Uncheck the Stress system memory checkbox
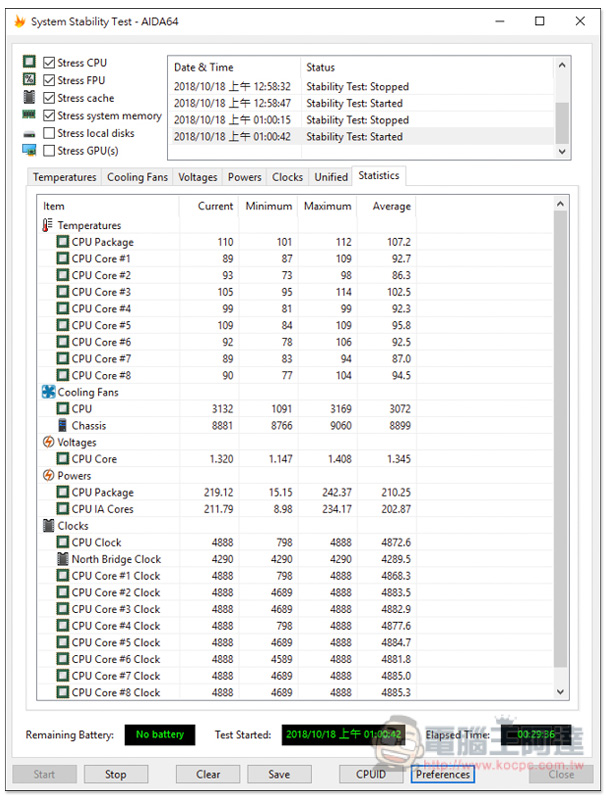606x800 pixels. click(49, 115)
